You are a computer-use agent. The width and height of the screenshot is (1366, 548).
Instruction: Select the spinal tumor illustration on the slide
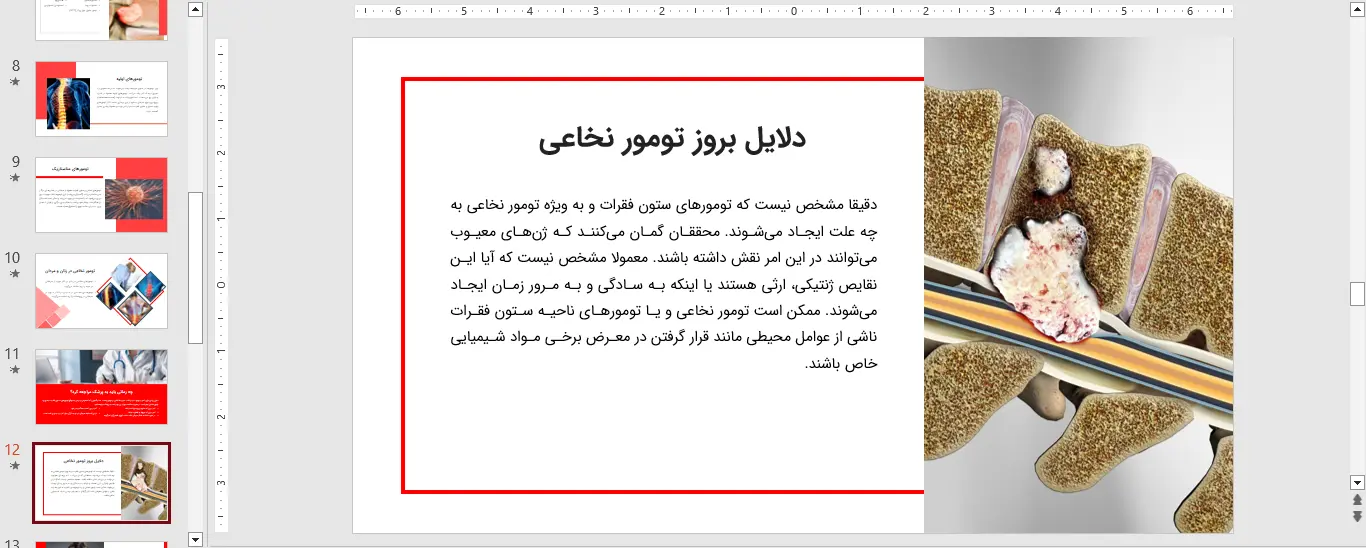1078,285
